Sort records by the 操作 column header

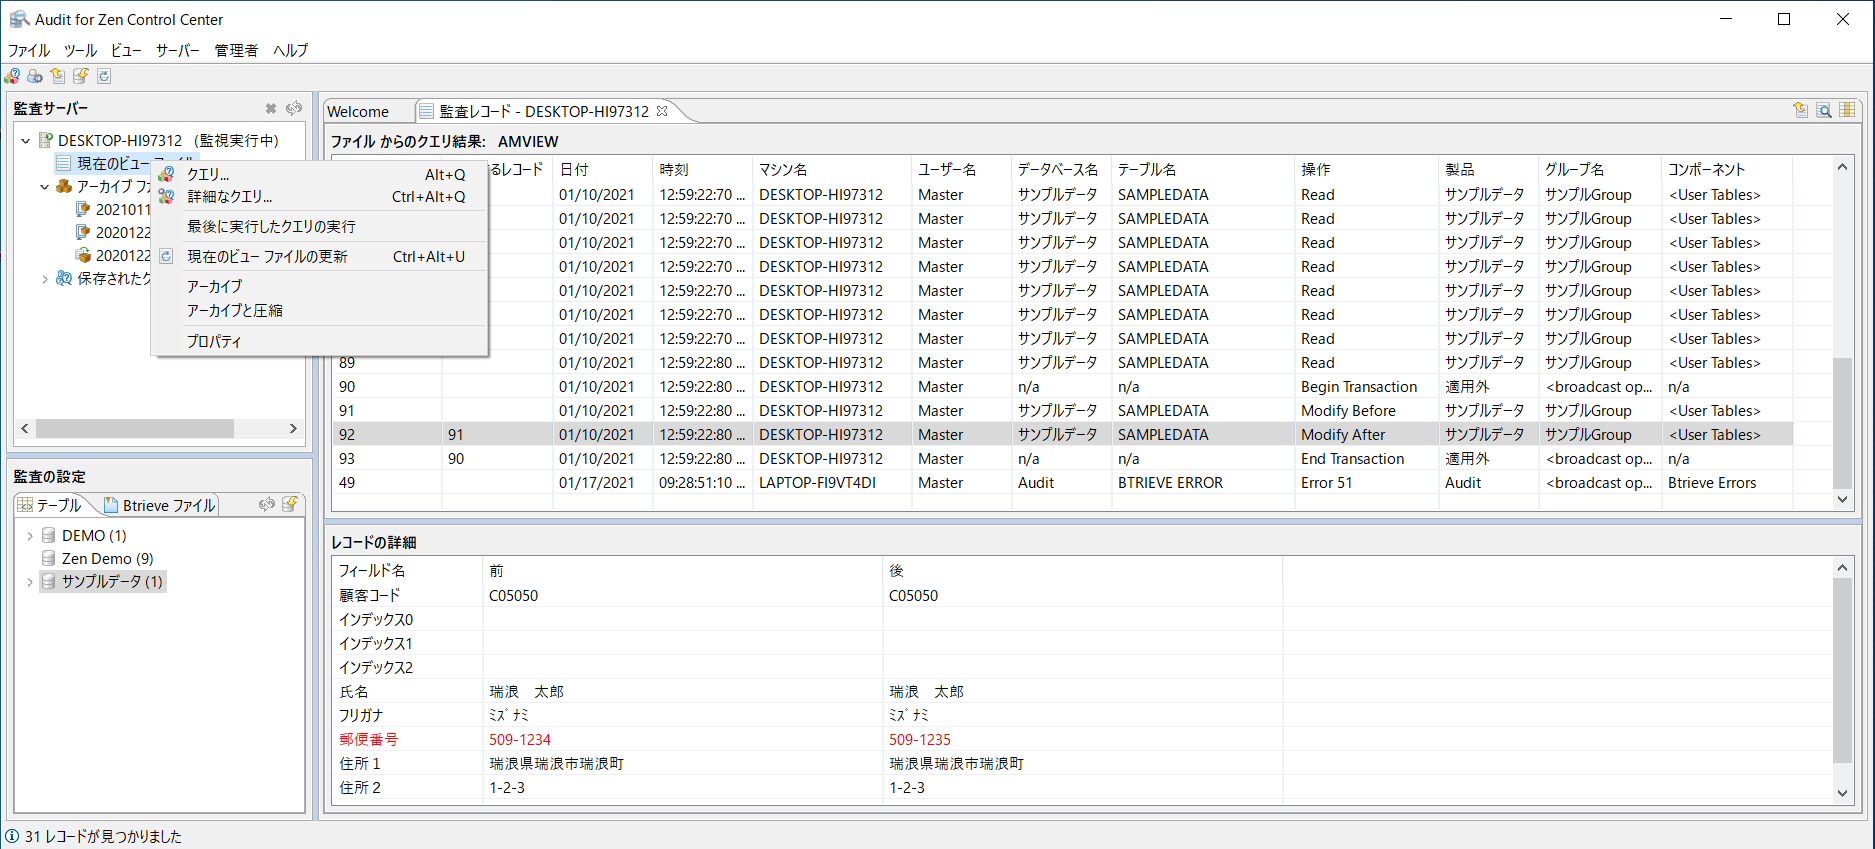1316,169
